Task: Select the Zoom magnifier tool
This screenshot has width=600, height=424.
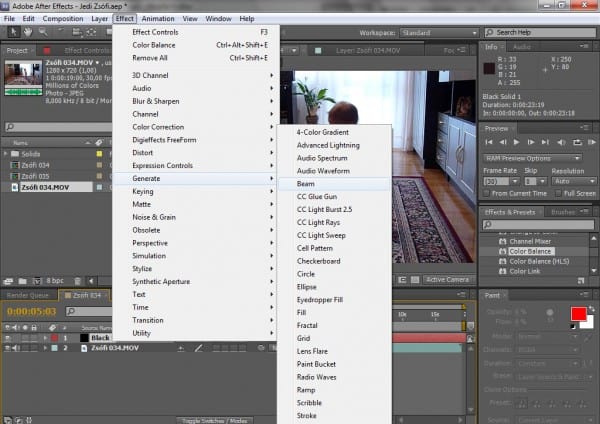Action: (x=41, y=32)
